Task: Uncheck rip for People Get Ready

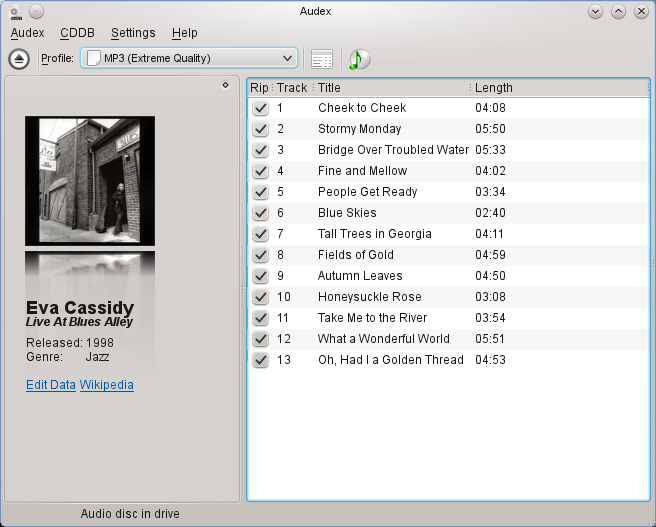Action: [260, 192]
